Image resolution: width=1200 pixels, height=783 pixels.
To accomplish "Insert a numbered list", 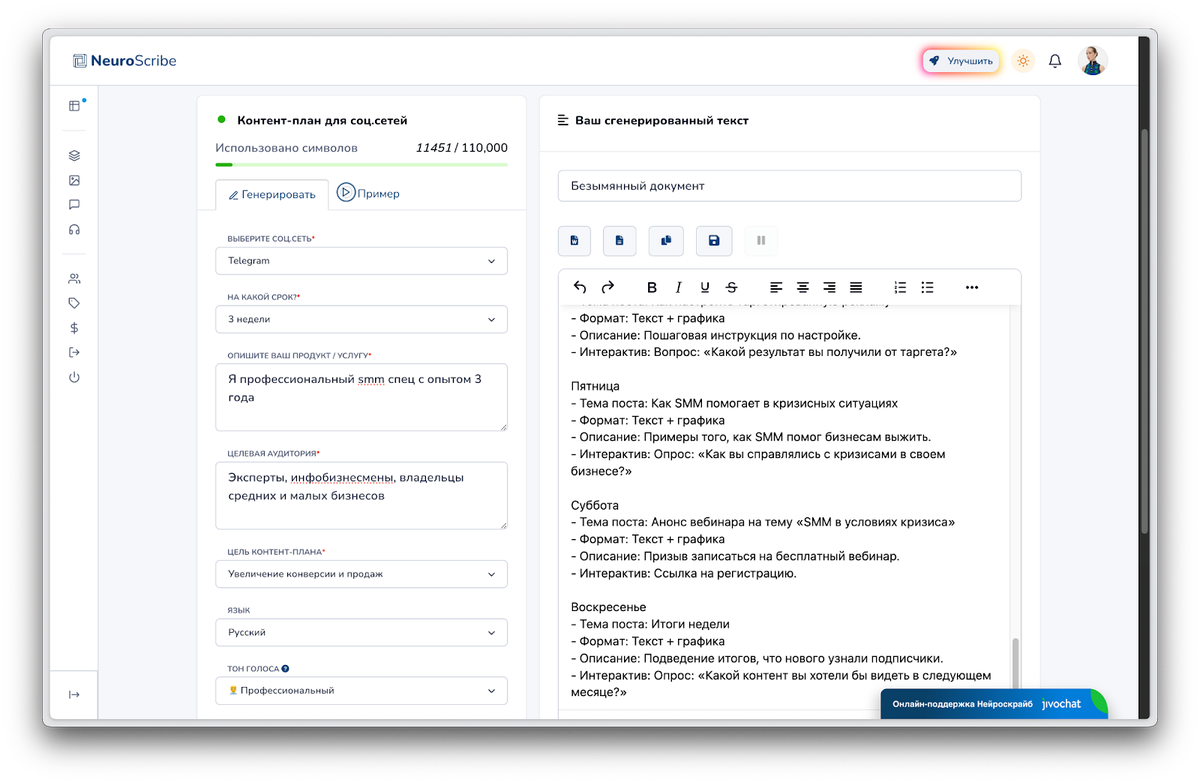I will (900, 287).
